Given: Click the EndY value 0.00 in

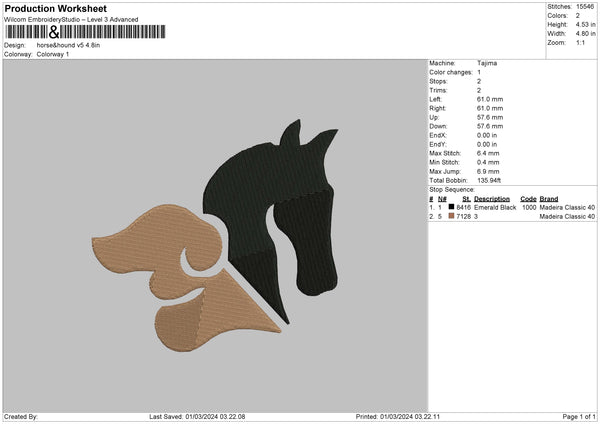Looking at the screenshot, I should pyautogui.click(x=487, y=145).
